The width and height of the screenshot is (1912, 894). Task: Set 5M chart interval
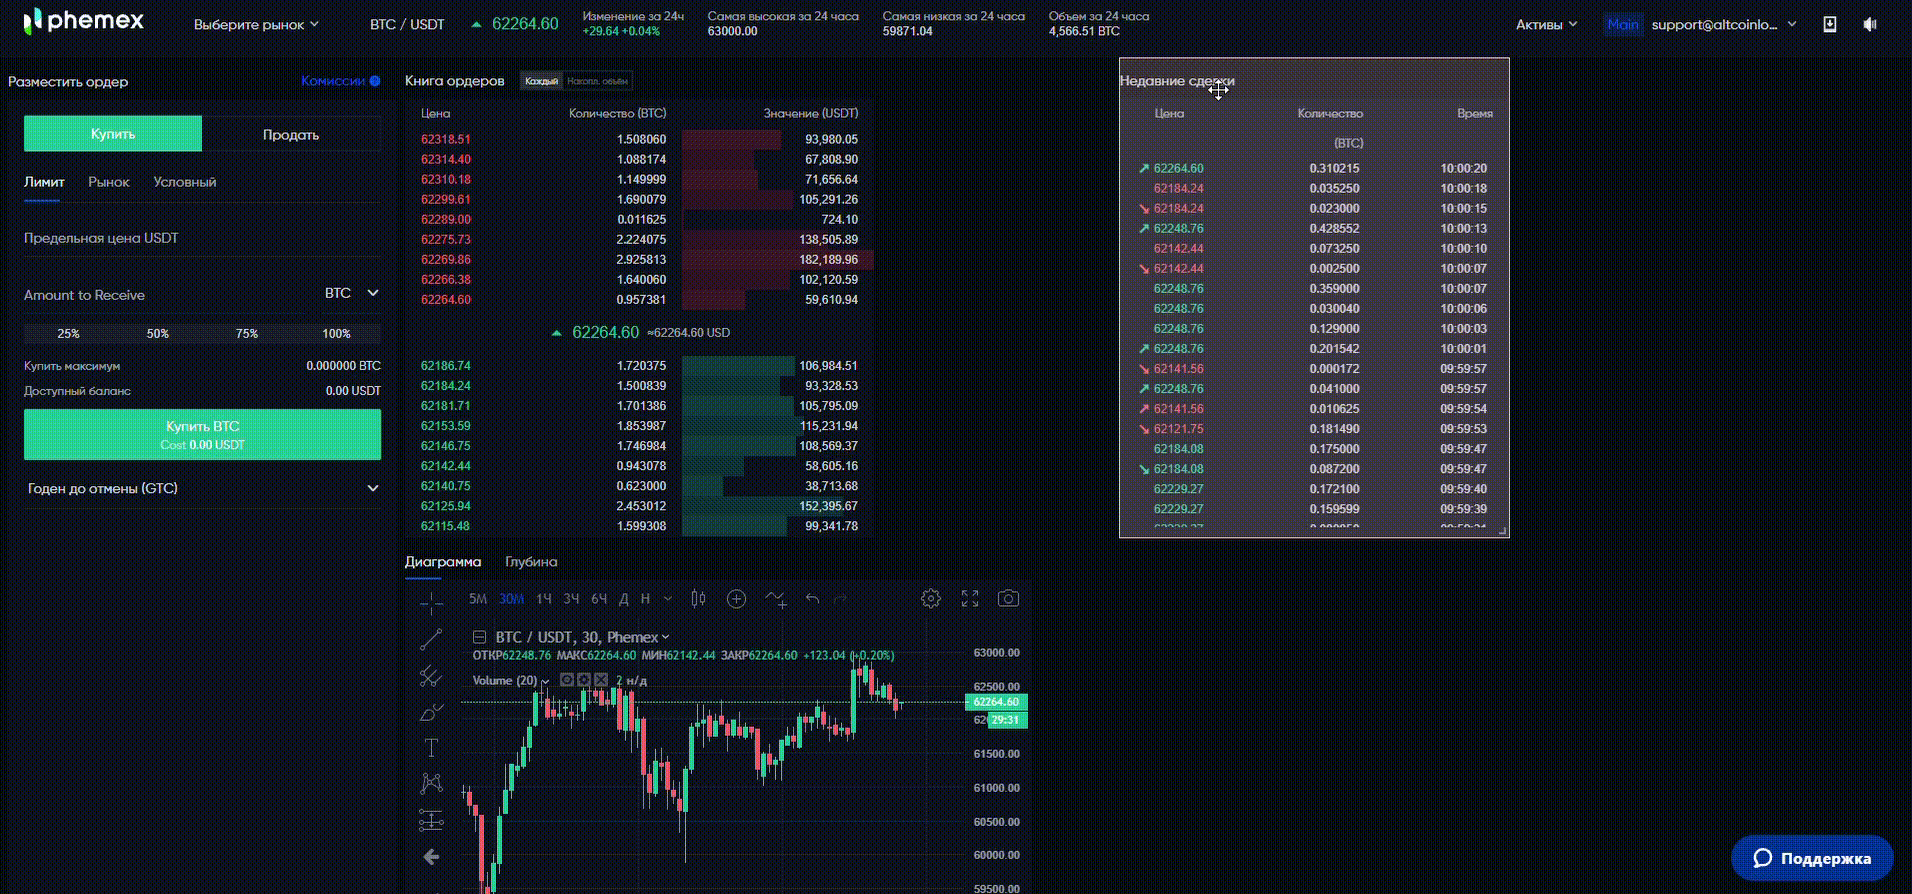(x=478, y=599)
